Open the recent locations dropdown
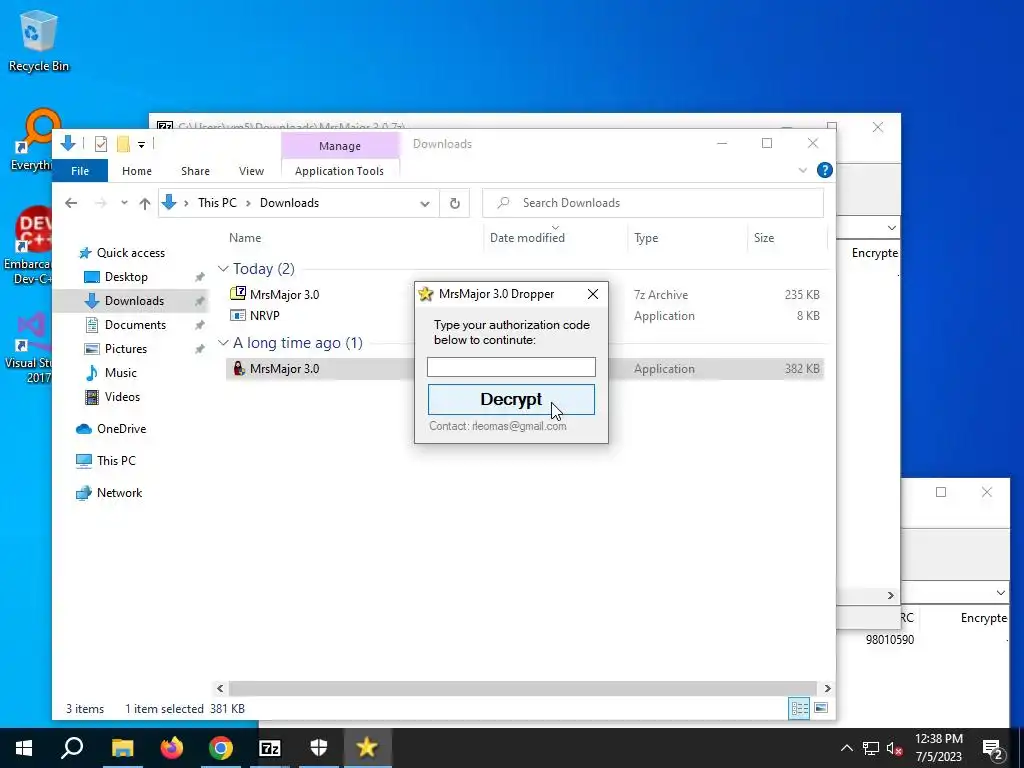The width and height of the screenshot is (1024, 768). click(x=124, y=203)
